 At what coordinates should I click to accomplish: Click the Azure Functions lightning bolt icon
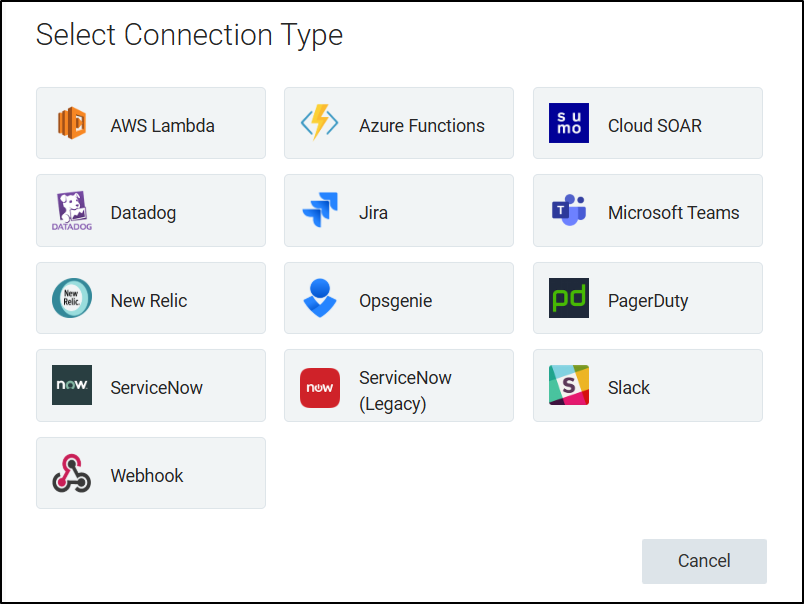coord(320,123)
